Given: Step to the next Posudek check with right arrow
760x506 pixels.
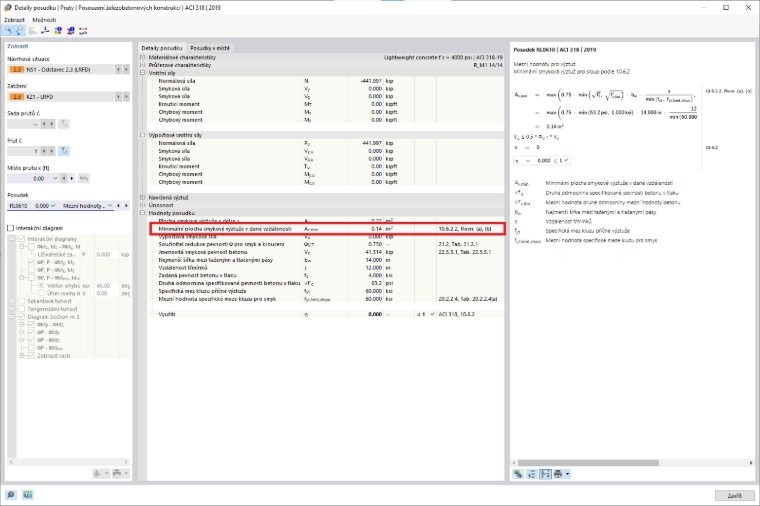Looking at the screenshot, I should (x=126, y=206).
